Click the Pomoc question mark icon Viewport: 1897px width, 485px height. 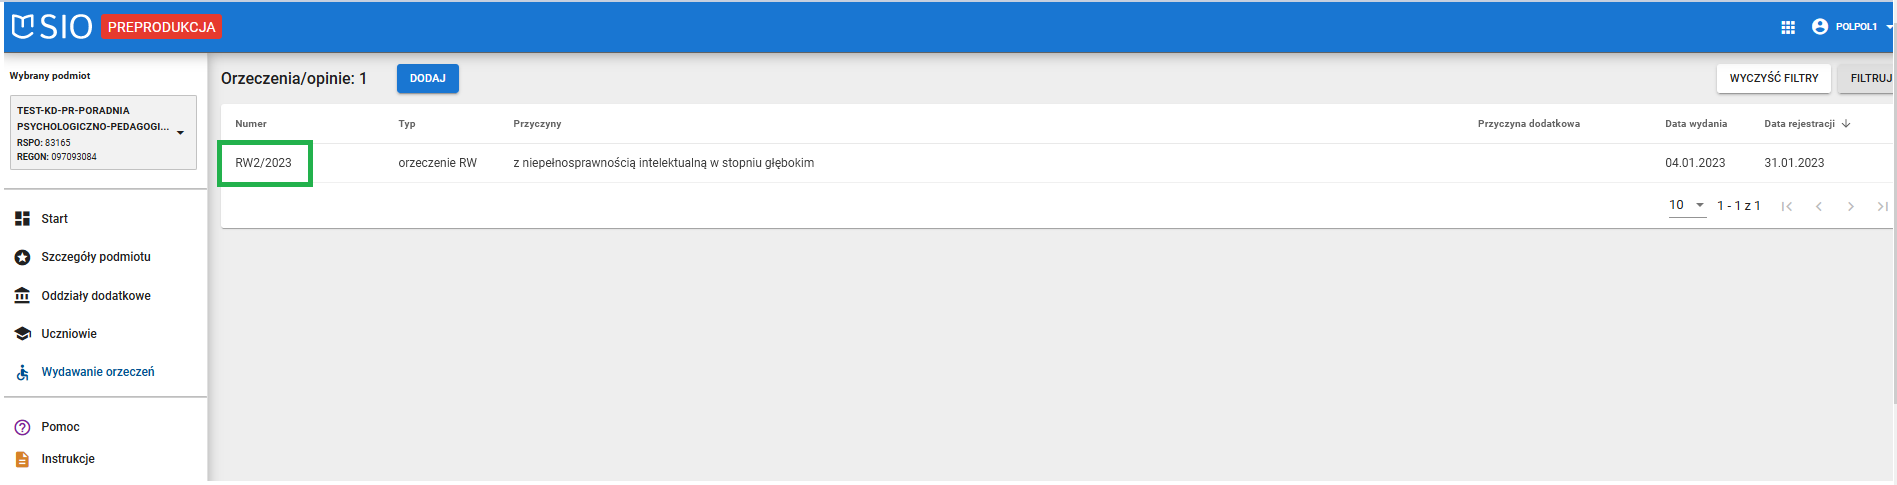pyautogui.click(x=22, y=428)
